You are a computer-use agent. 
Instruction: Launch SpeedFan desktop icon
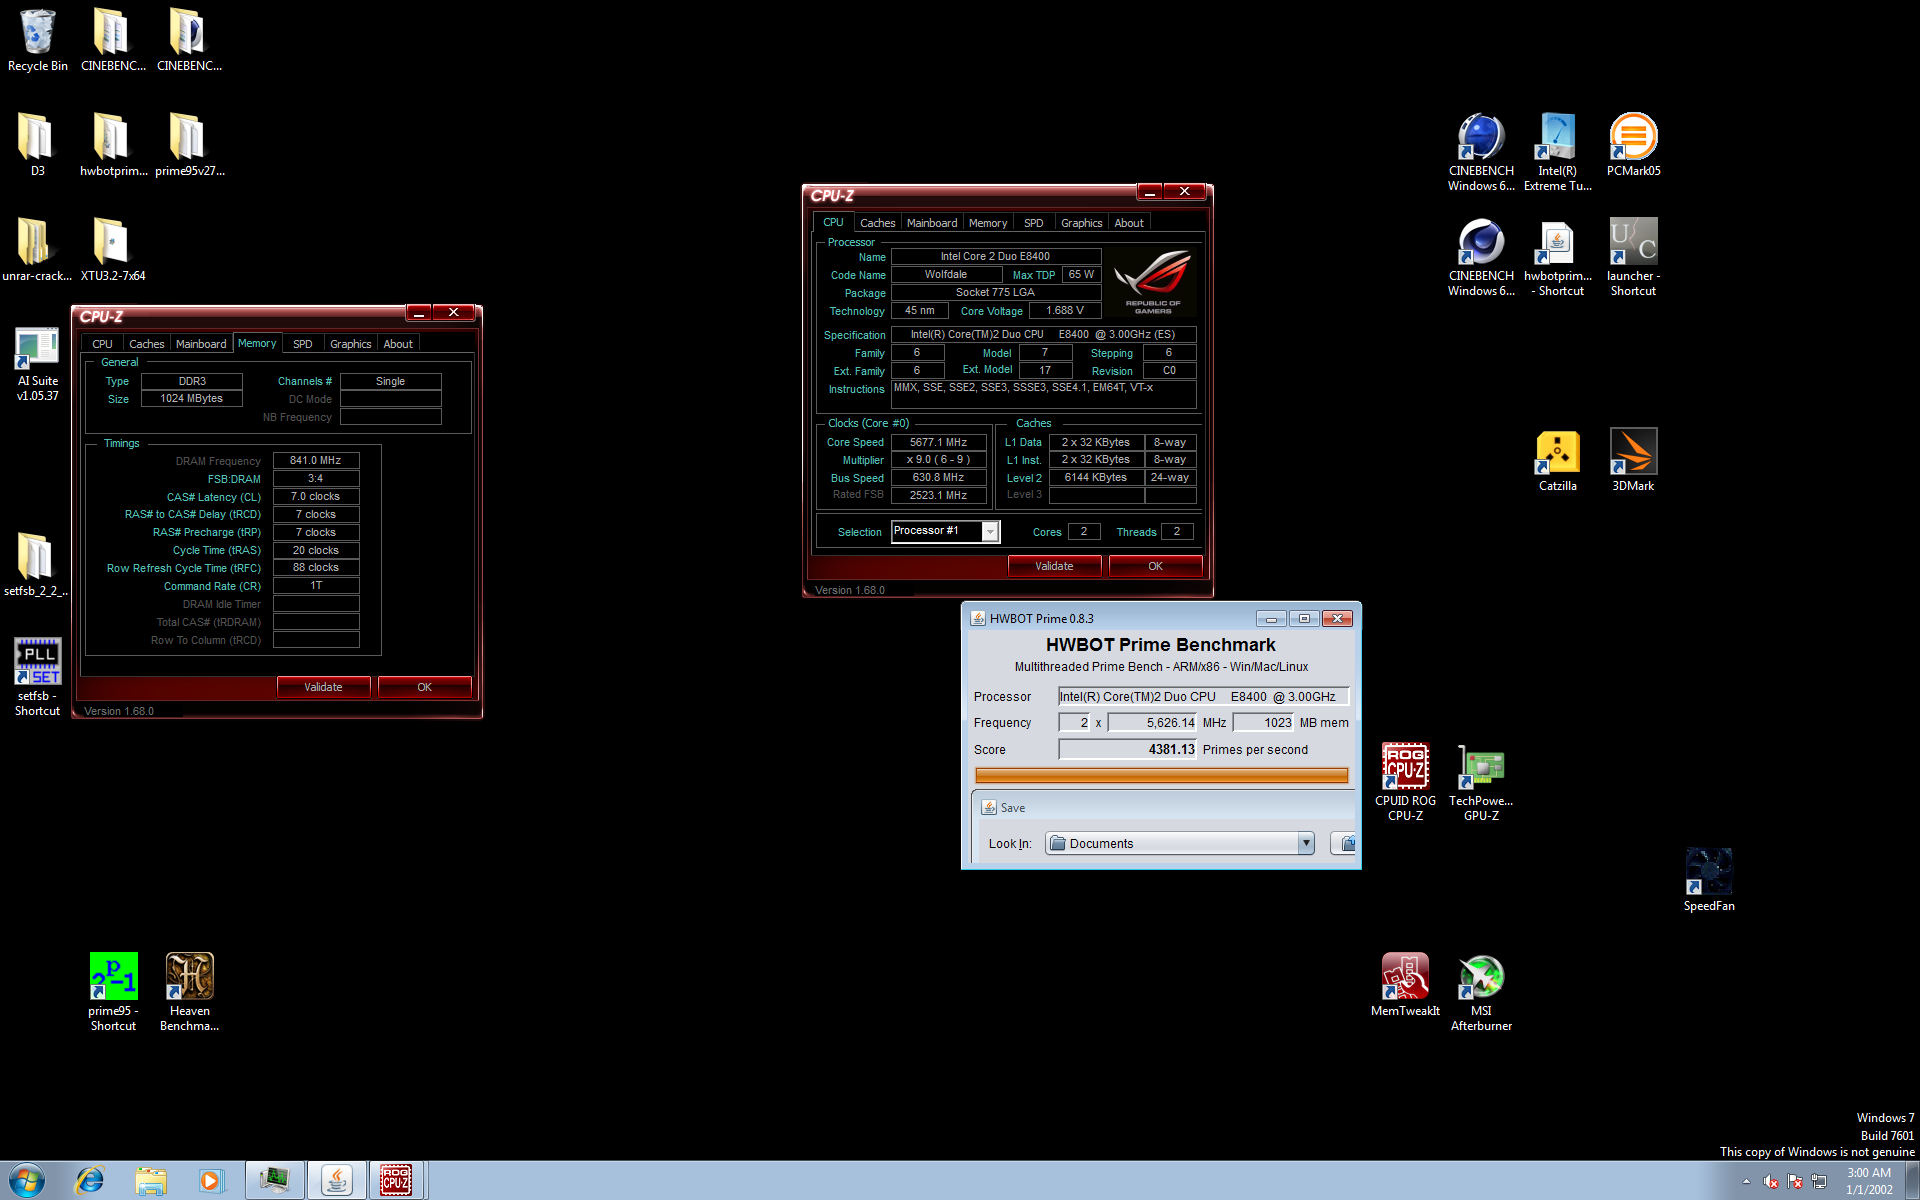click(1709, 880)
